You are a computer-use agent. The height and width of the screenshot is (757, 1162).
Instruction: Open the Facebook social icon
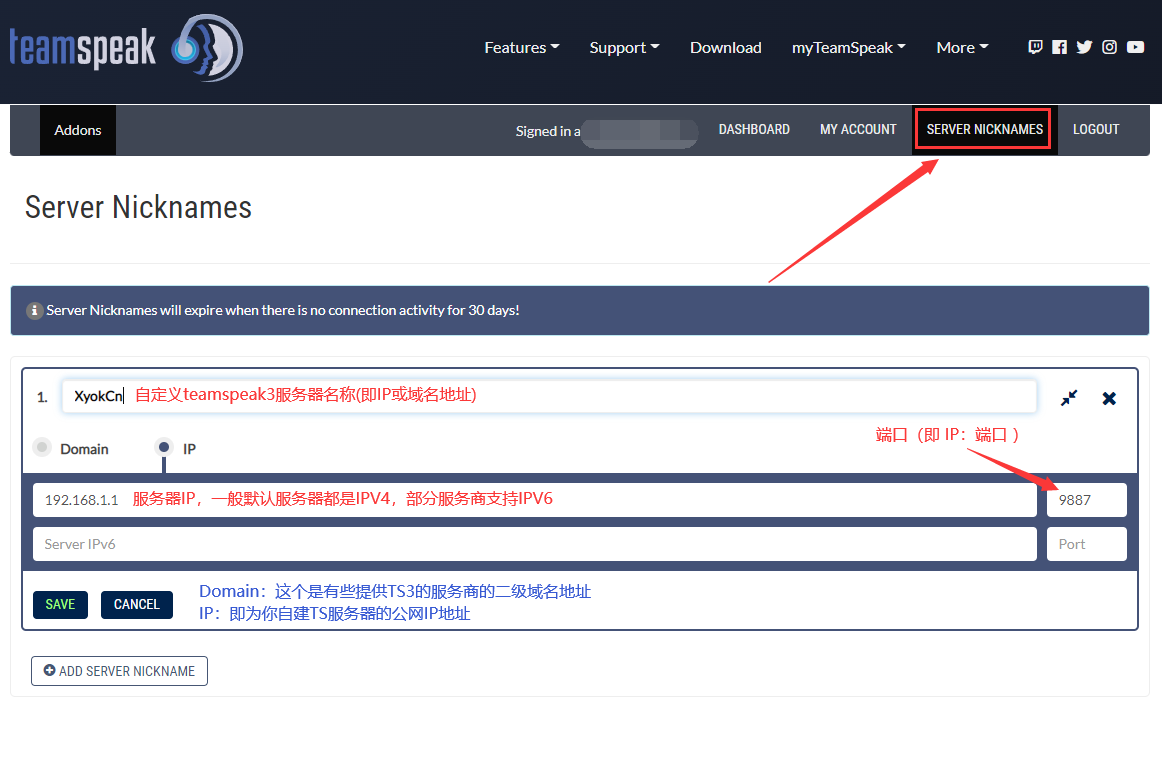point(1060,47)
